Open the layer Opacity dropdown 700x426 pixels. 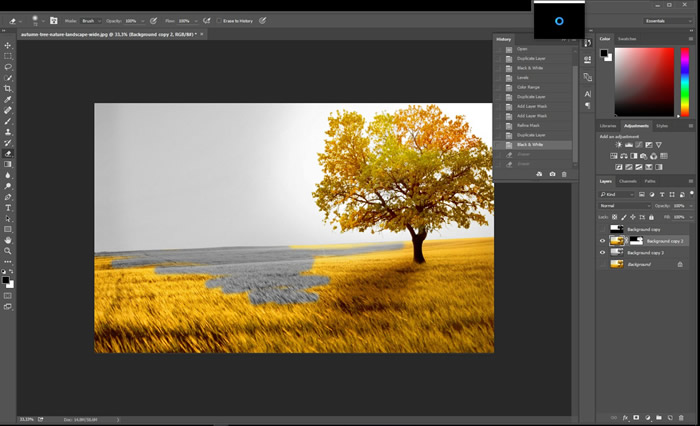coord(691,206)
